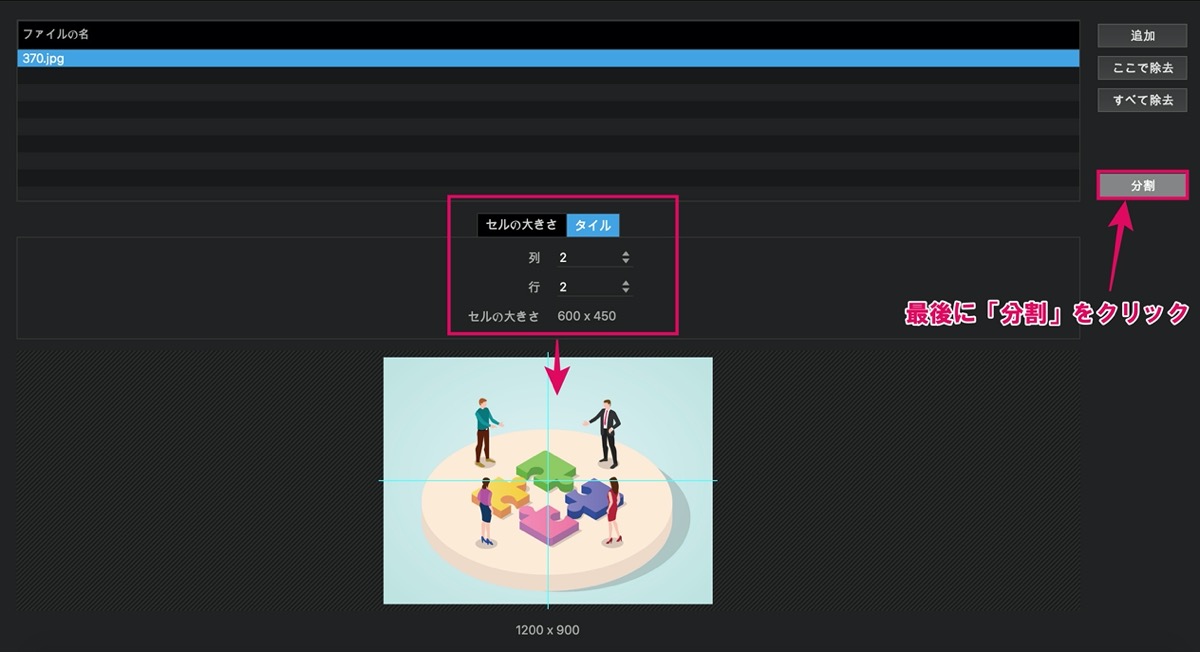Click the 1200 x 900 dimensions text
Viewport: 1200px width, 652px height.
547,630
